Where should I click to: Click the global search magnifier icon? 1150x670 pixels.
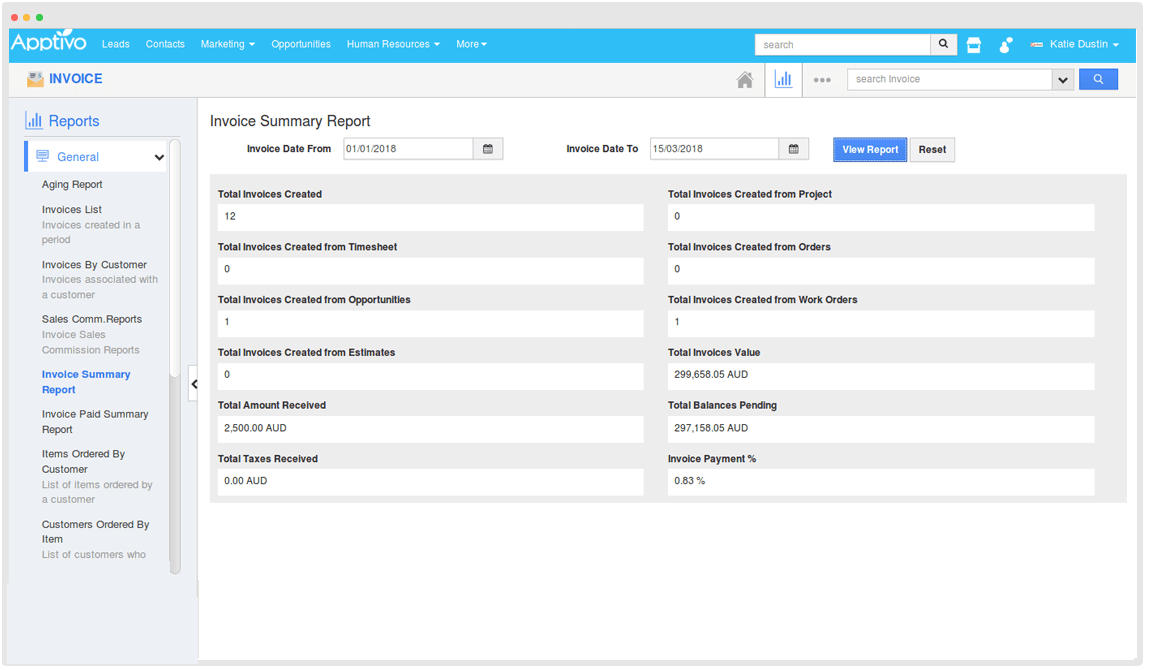click(943, 45)
